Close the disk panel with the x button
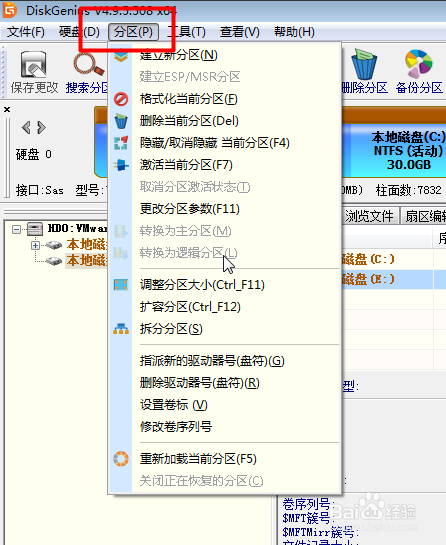 pyautogui.click(x=7, y=109)
